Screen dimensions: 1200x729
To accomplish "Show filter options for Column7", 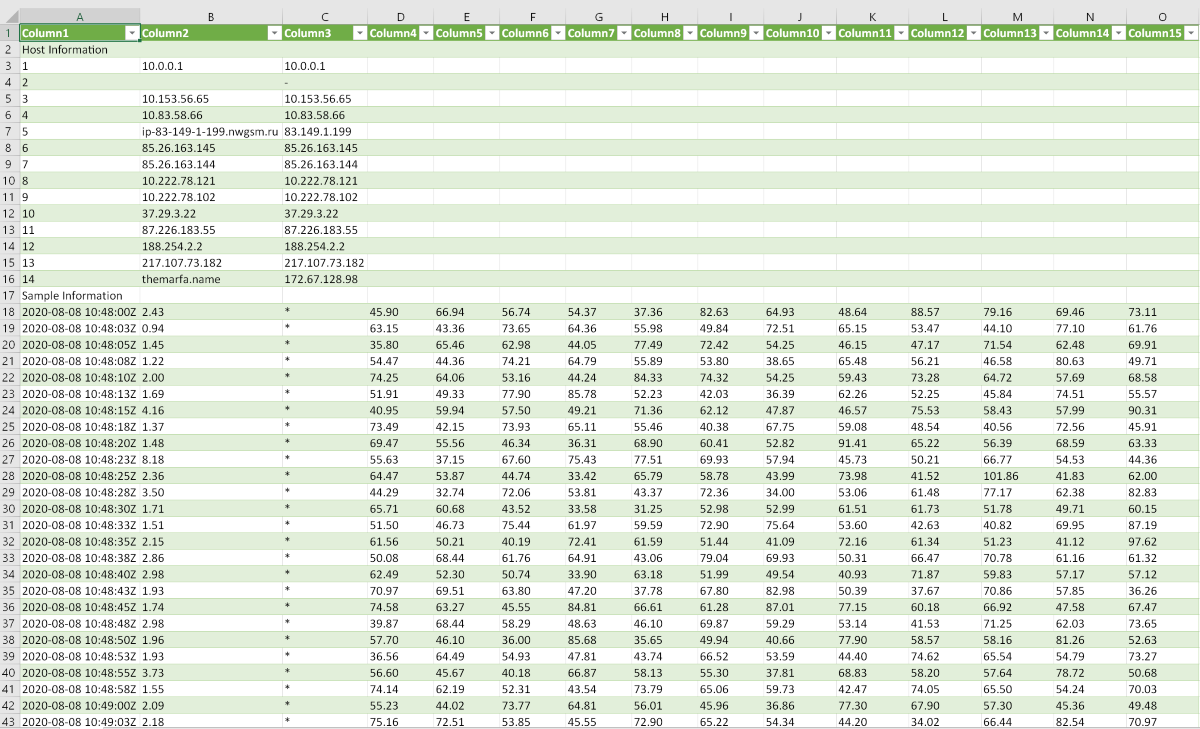I will 623,33.
